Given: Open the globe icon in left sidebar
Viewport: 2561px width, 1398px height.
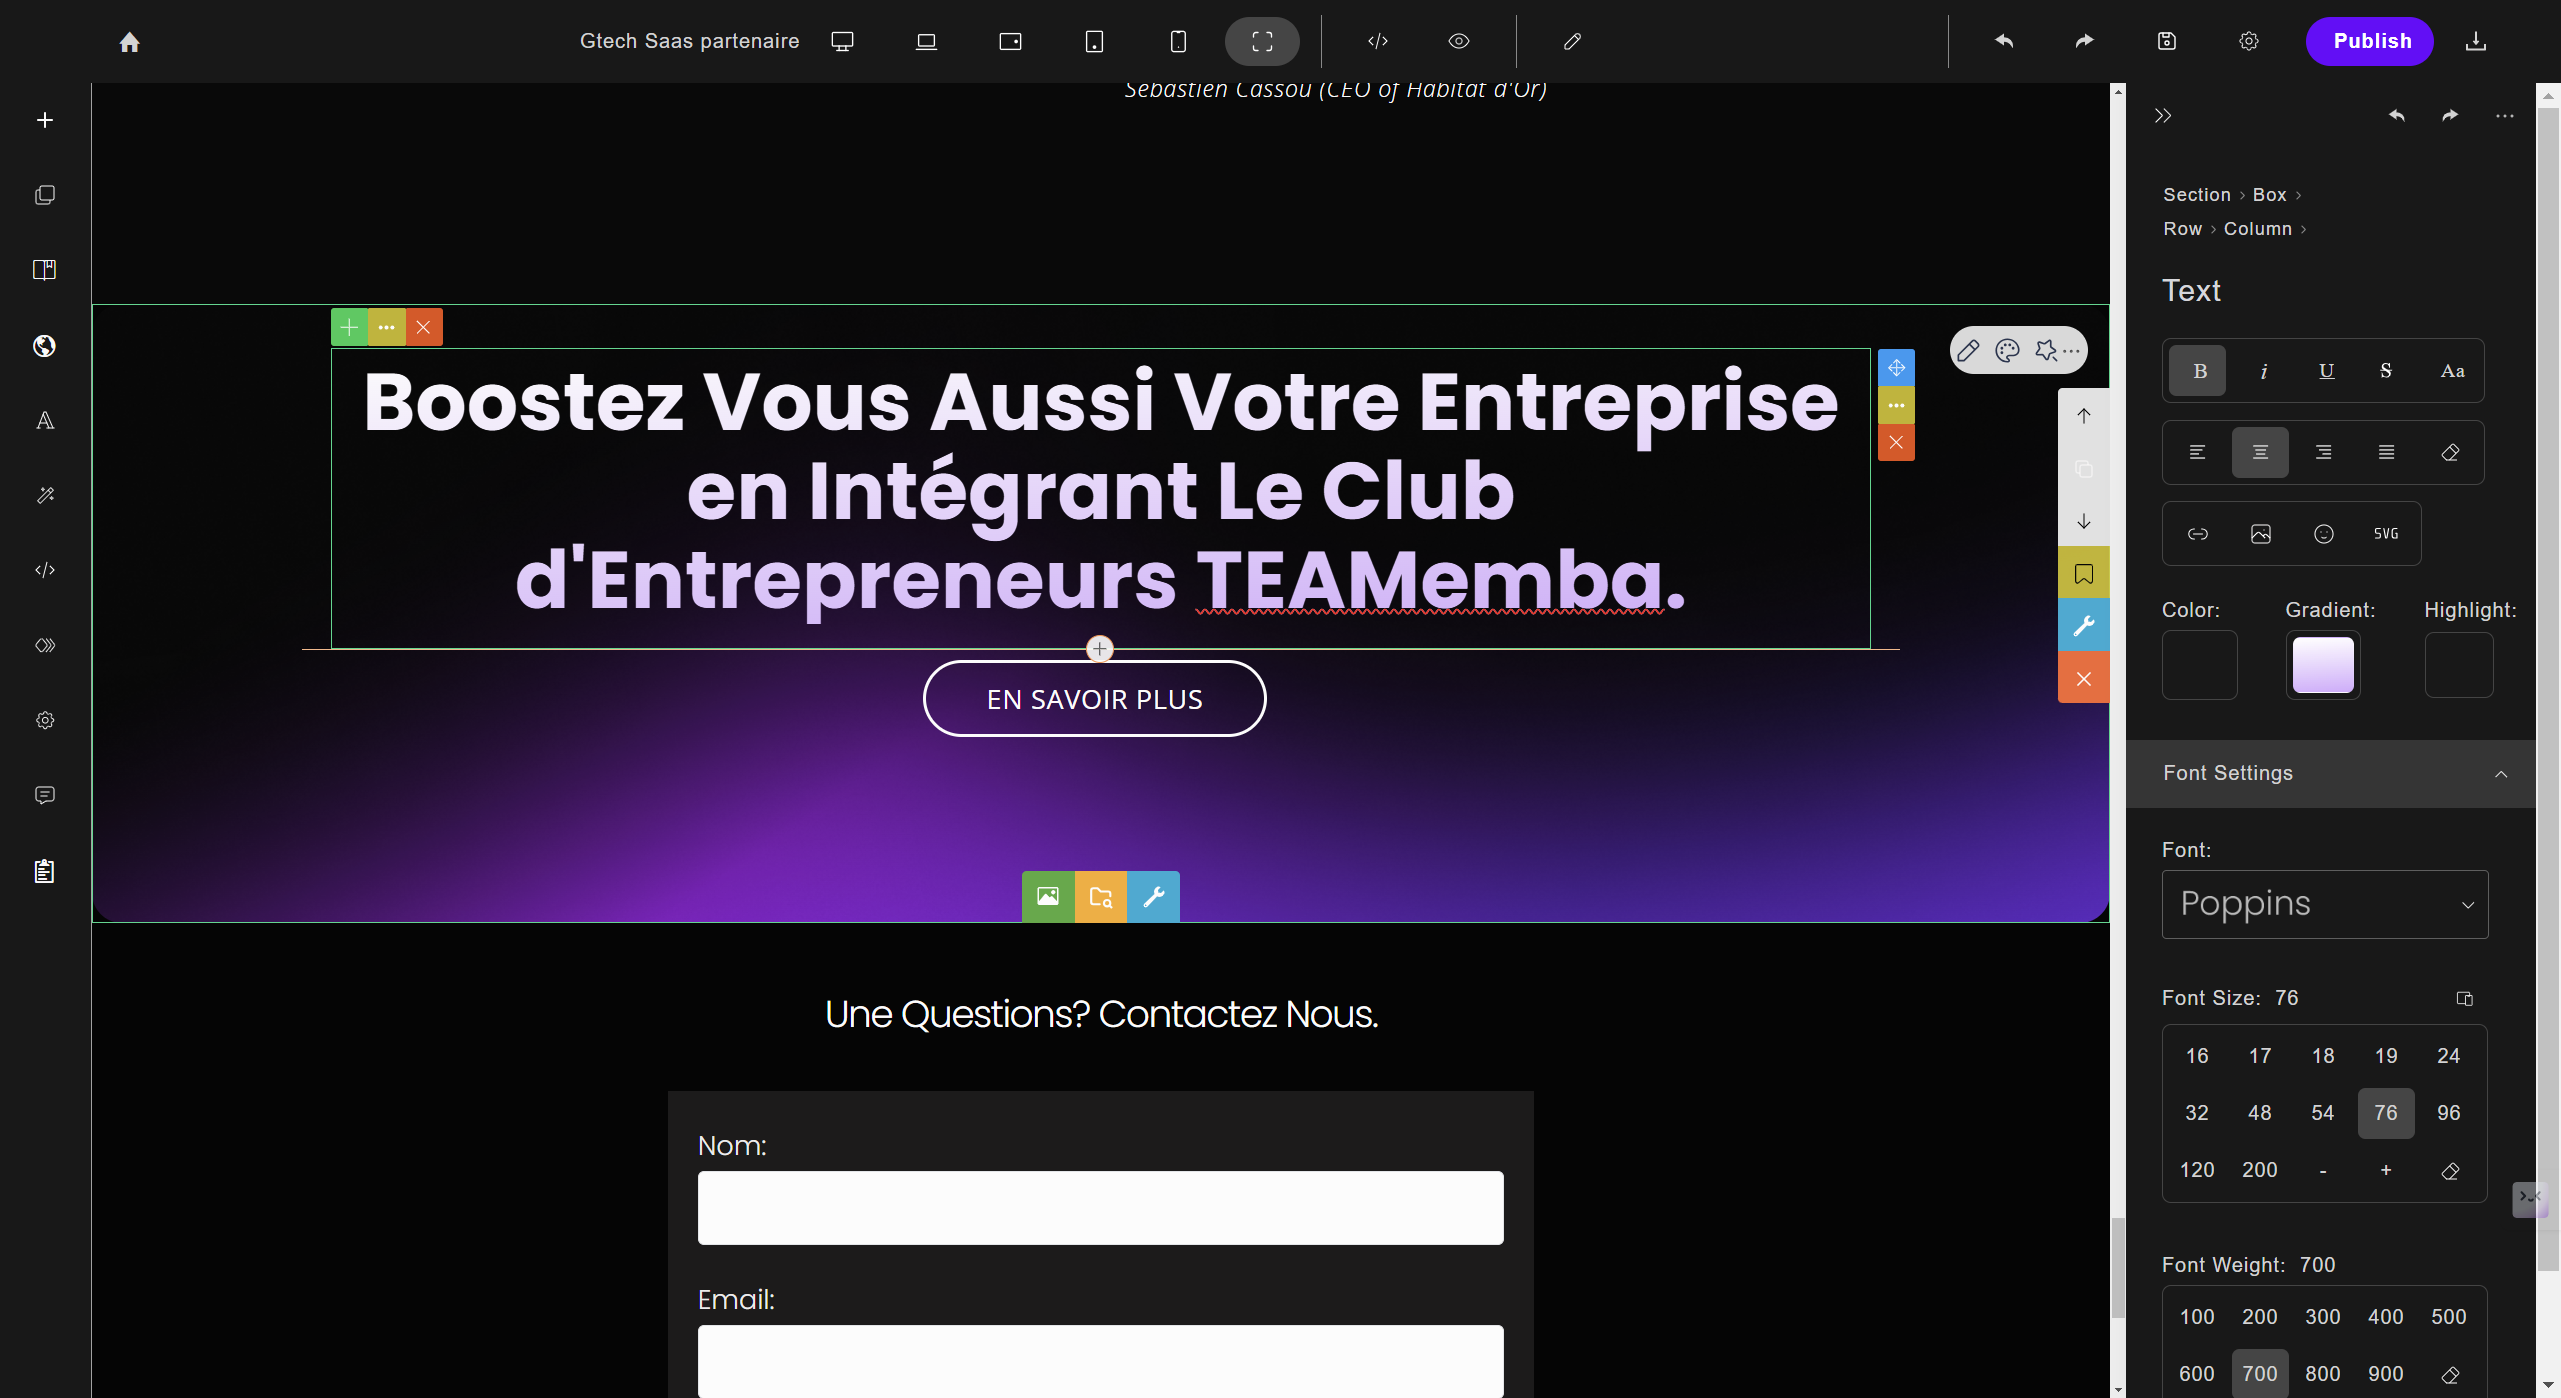Looking at the screenshot, I should point(45,346).
